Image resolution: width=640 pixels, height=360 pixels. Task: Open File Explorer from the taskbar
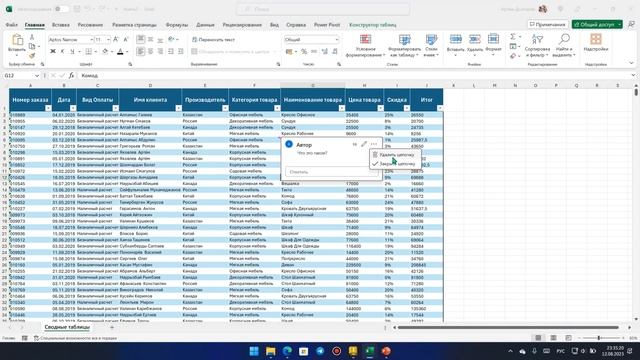[x=271, y=351]
